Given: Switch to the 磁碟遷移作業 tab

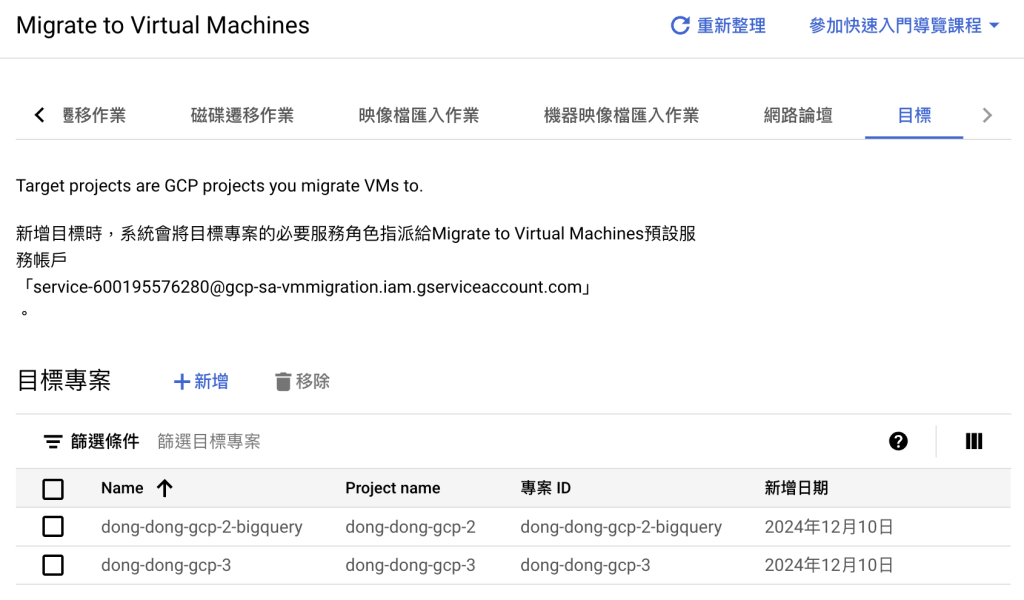Looking at the screenshot, I should click(242, 116).
